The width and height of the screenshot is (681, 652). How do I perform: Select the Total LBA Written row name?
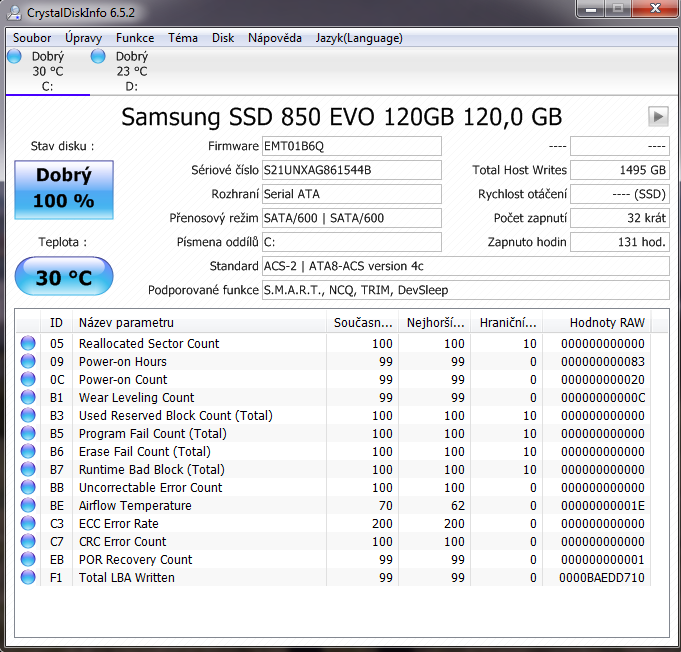pos(127,578)
